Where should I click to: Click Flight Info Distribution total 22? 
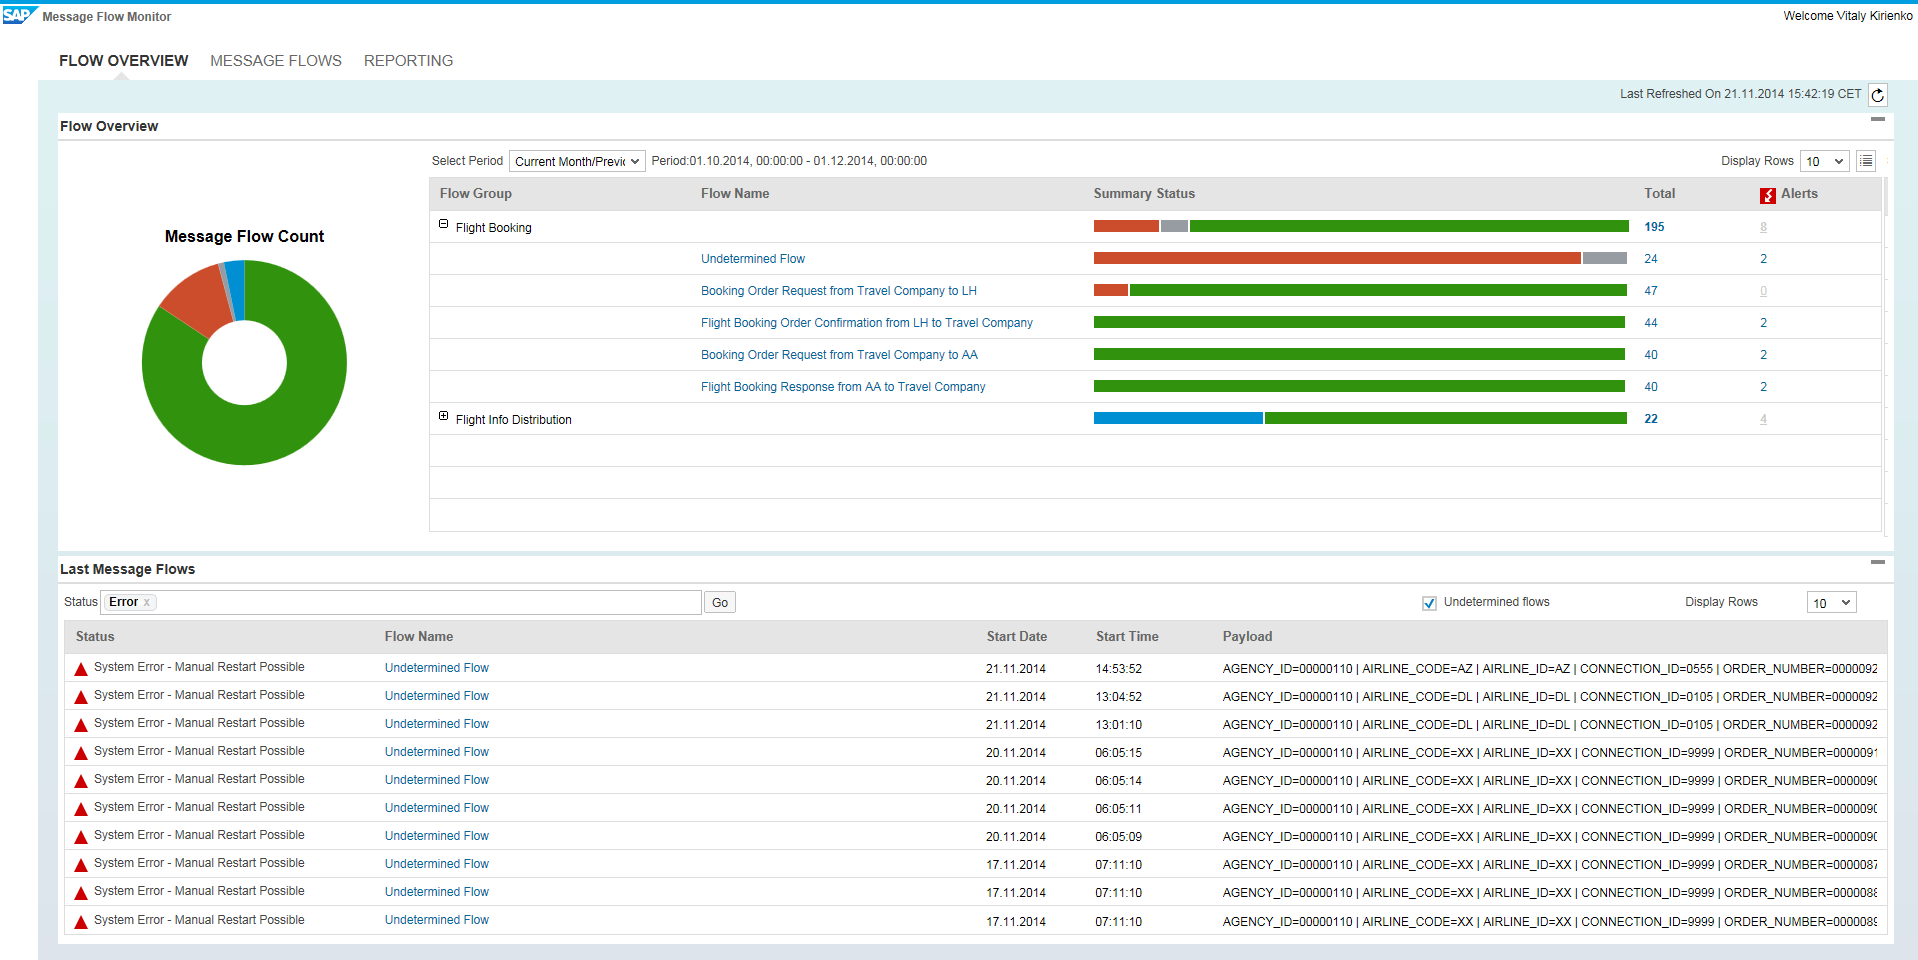pyautogui.click(x=1650, y=419)
